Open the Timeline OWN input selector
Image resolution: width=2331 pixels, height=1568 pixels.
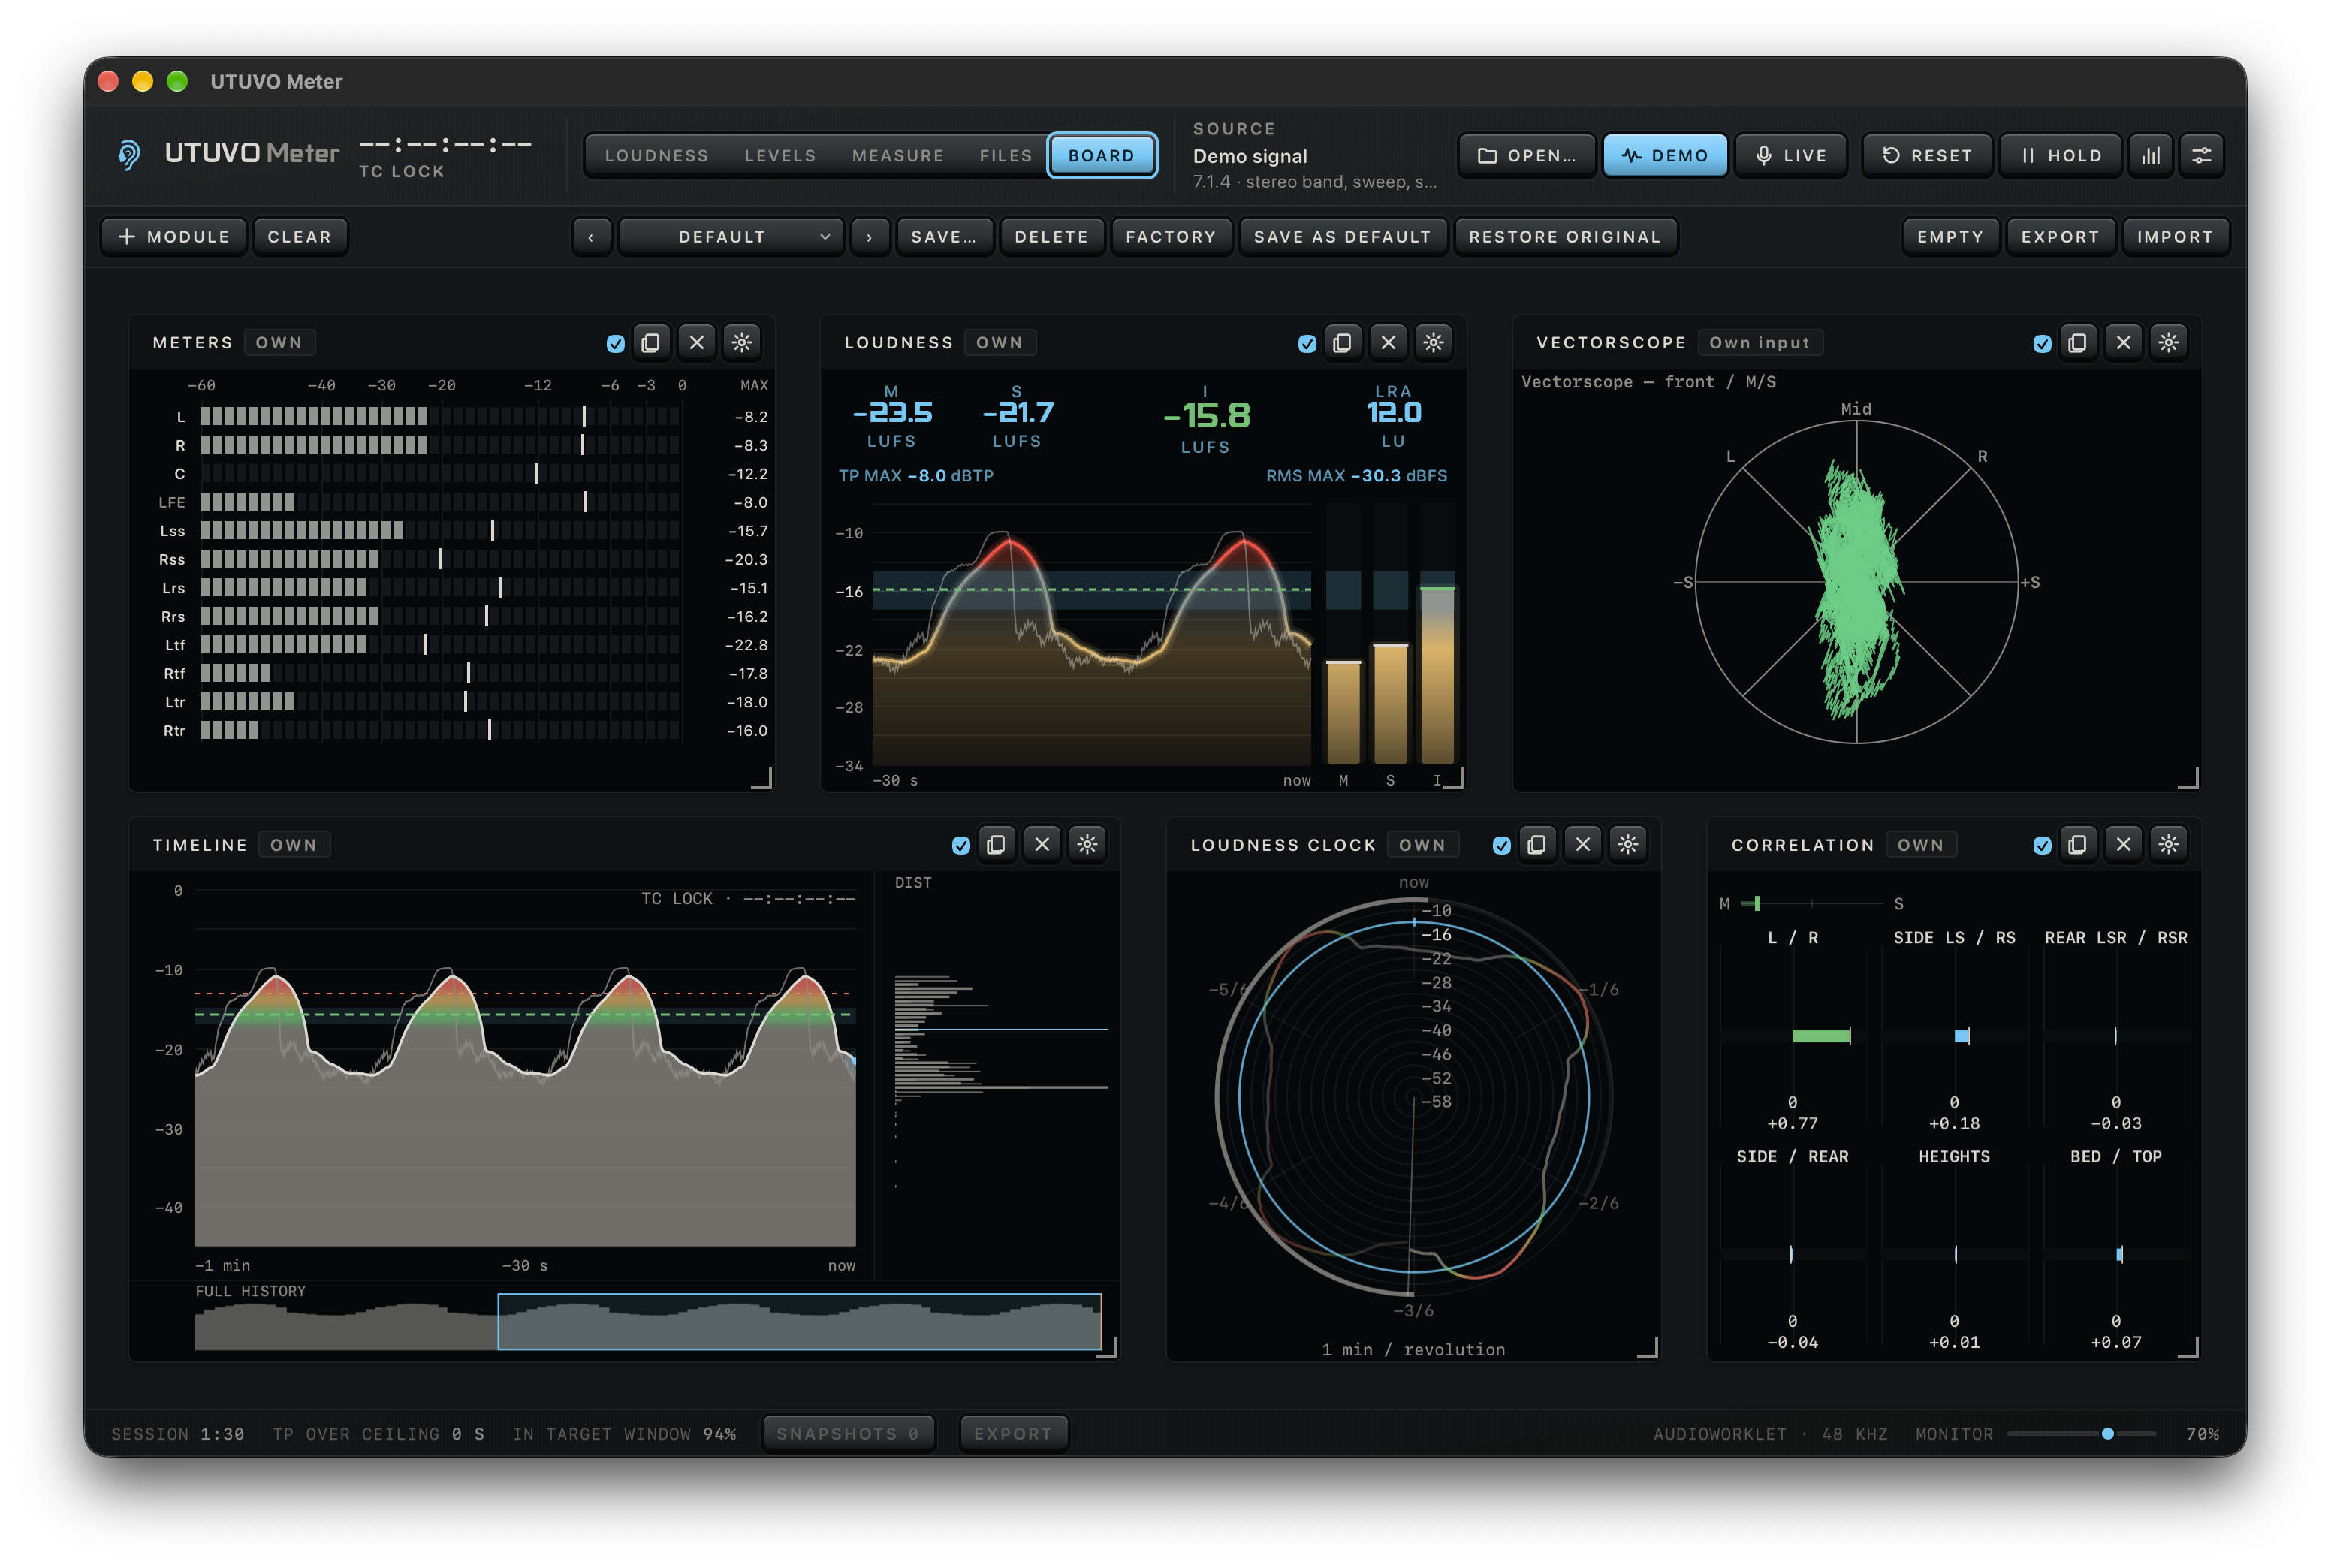click(x=294, y=845)
